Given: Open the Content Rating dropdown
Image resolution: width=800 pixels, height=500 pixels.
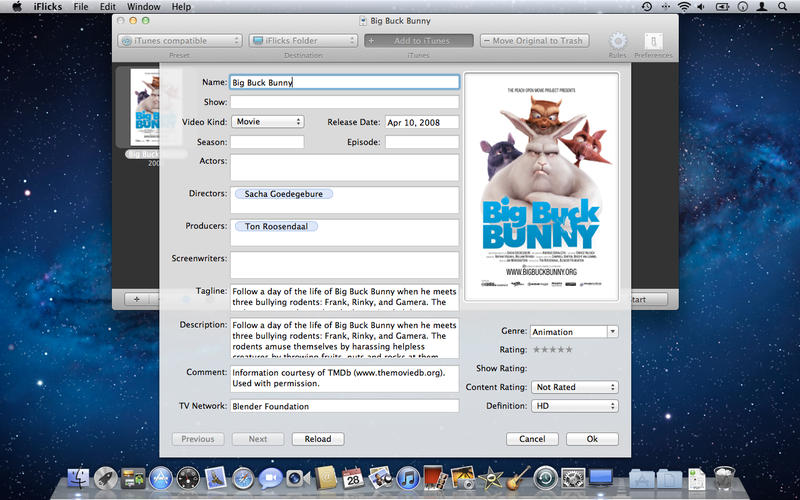Looking at the screenshot, I should coord(574,387).
